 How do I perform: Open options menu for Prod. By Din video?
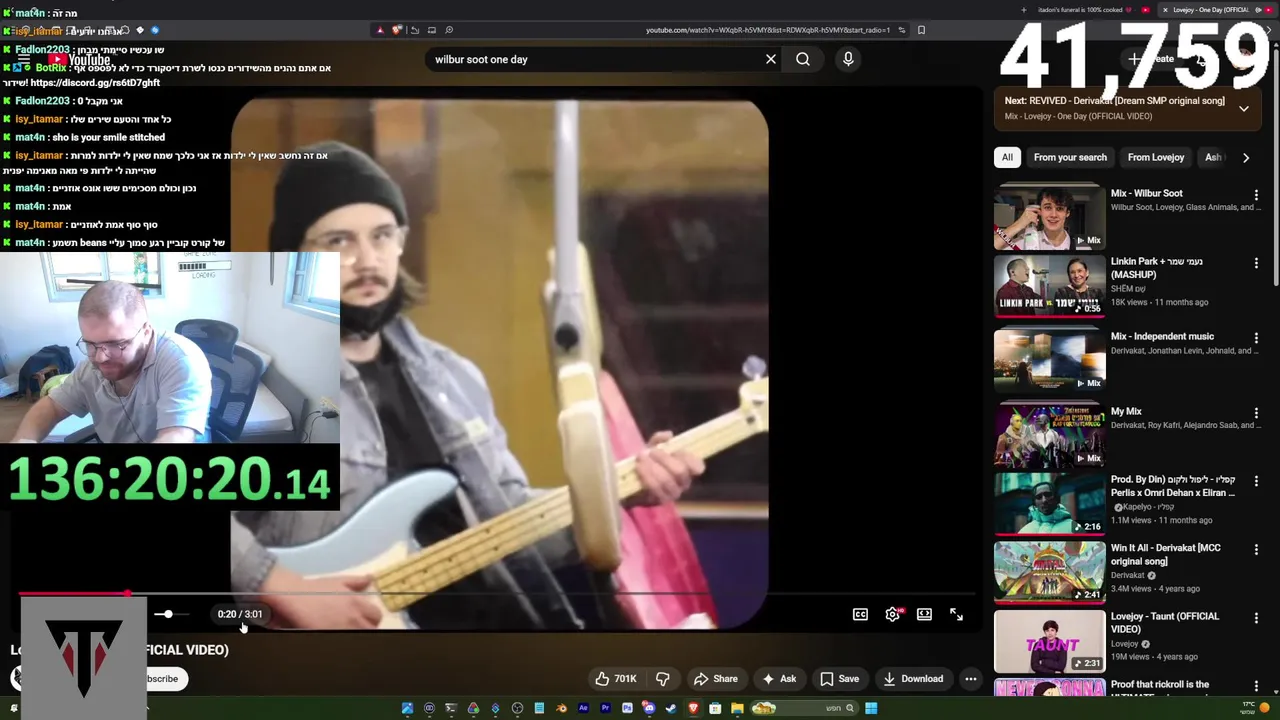[1256, 481]
